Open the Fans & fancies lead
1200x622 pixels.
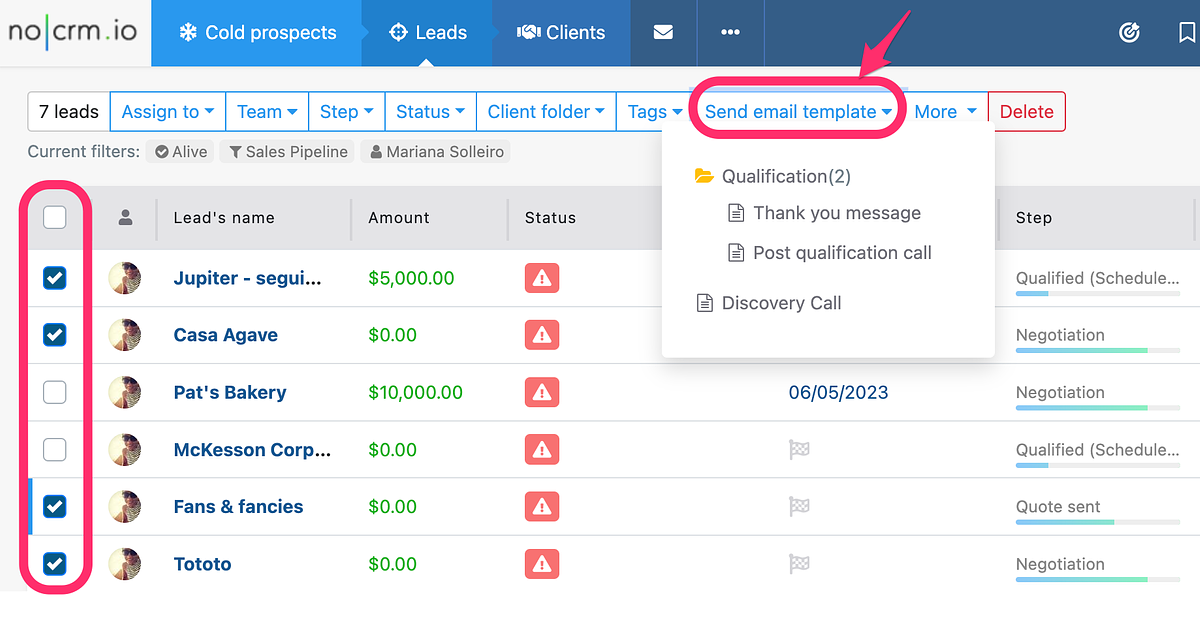238,507
